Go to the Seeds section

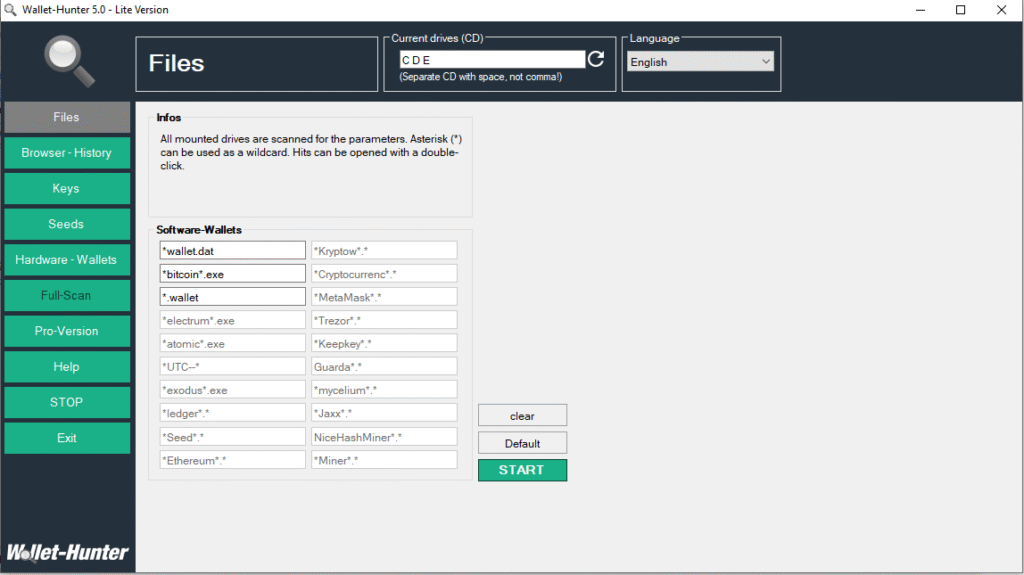(x=67, y=224)
